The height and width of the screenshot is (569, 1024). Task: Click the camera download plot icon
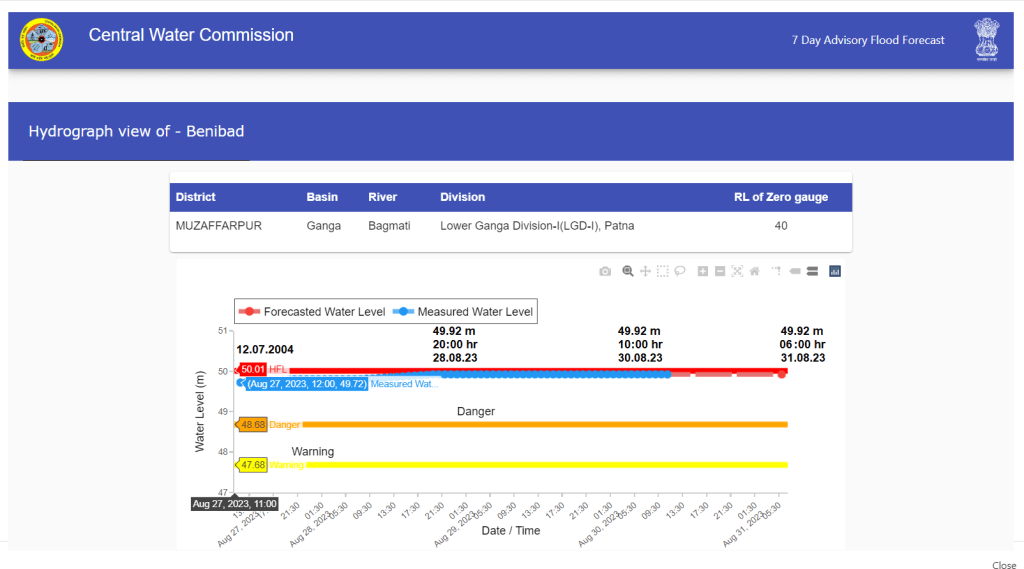pos(605,271)
